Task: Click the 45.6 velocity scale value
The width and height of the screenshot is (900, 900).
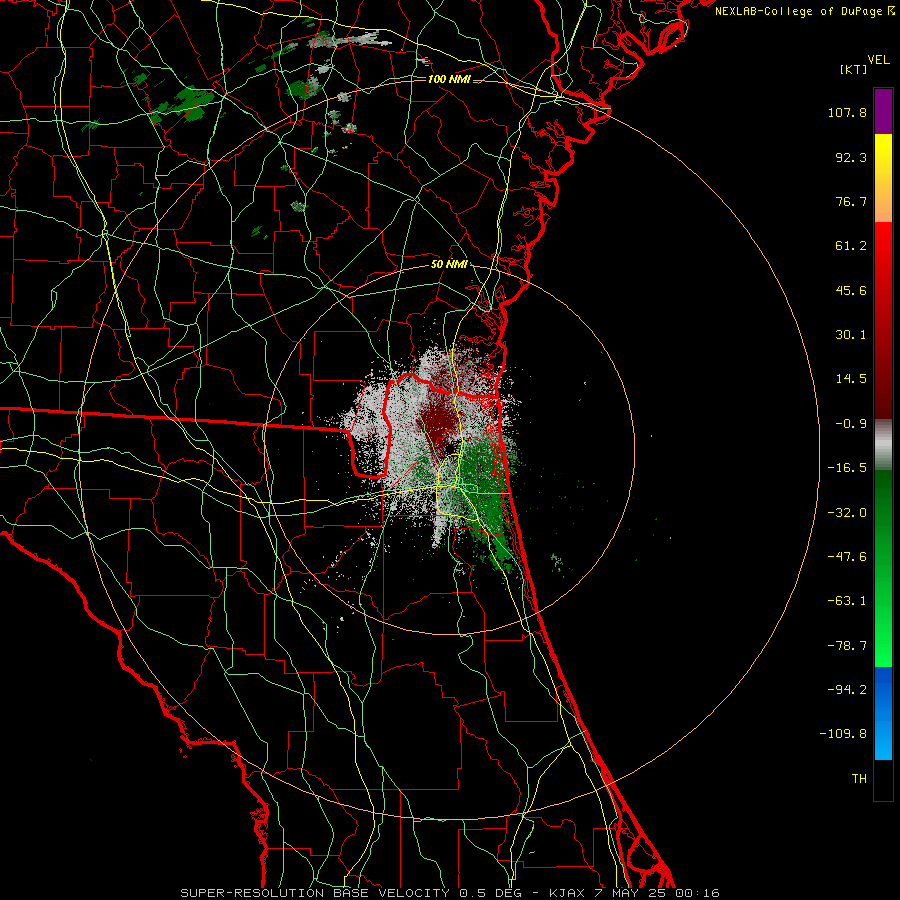Action: click(x=851, y=290)
